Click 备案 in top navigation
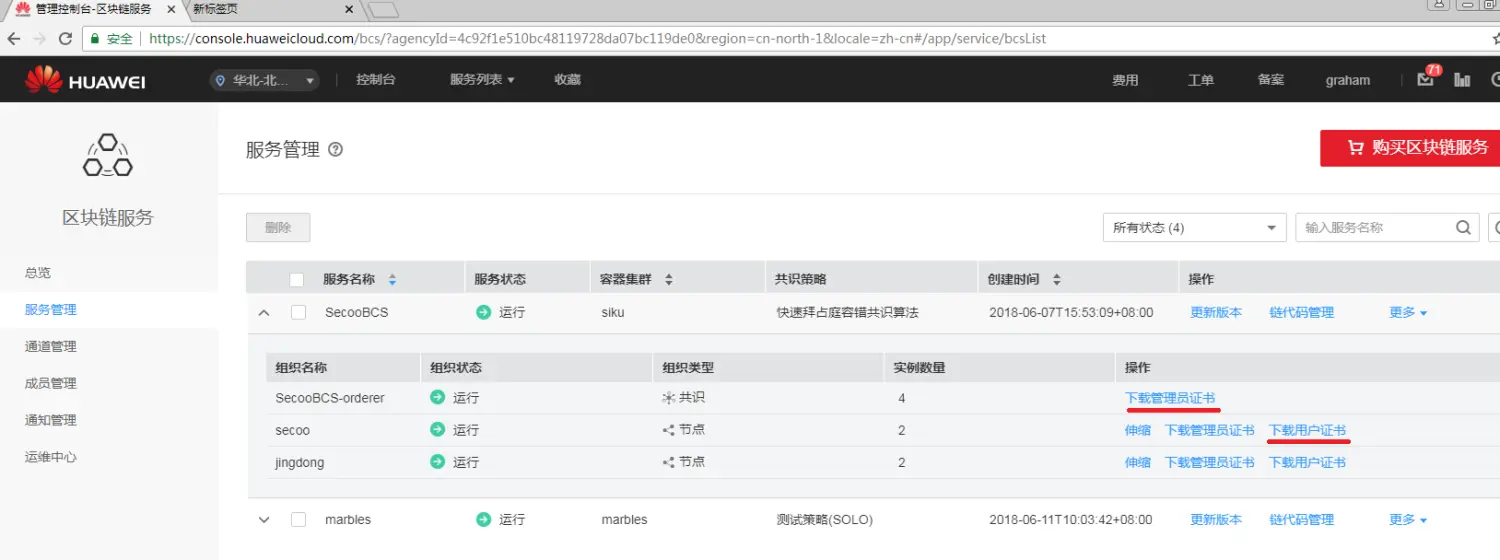 pos(1271,80)
